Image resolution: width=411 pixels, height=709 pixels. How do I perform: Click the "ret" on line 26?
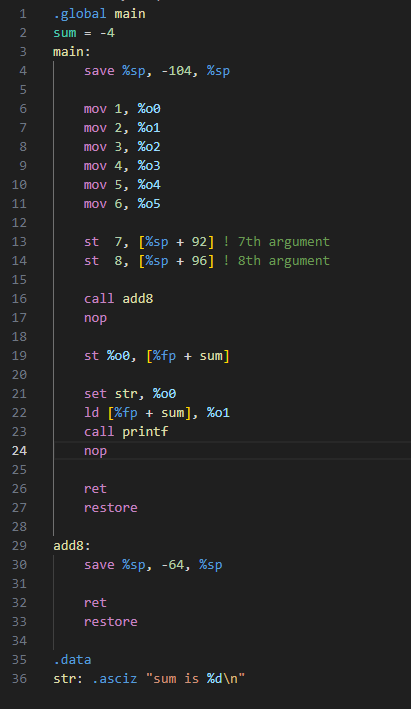95,489
